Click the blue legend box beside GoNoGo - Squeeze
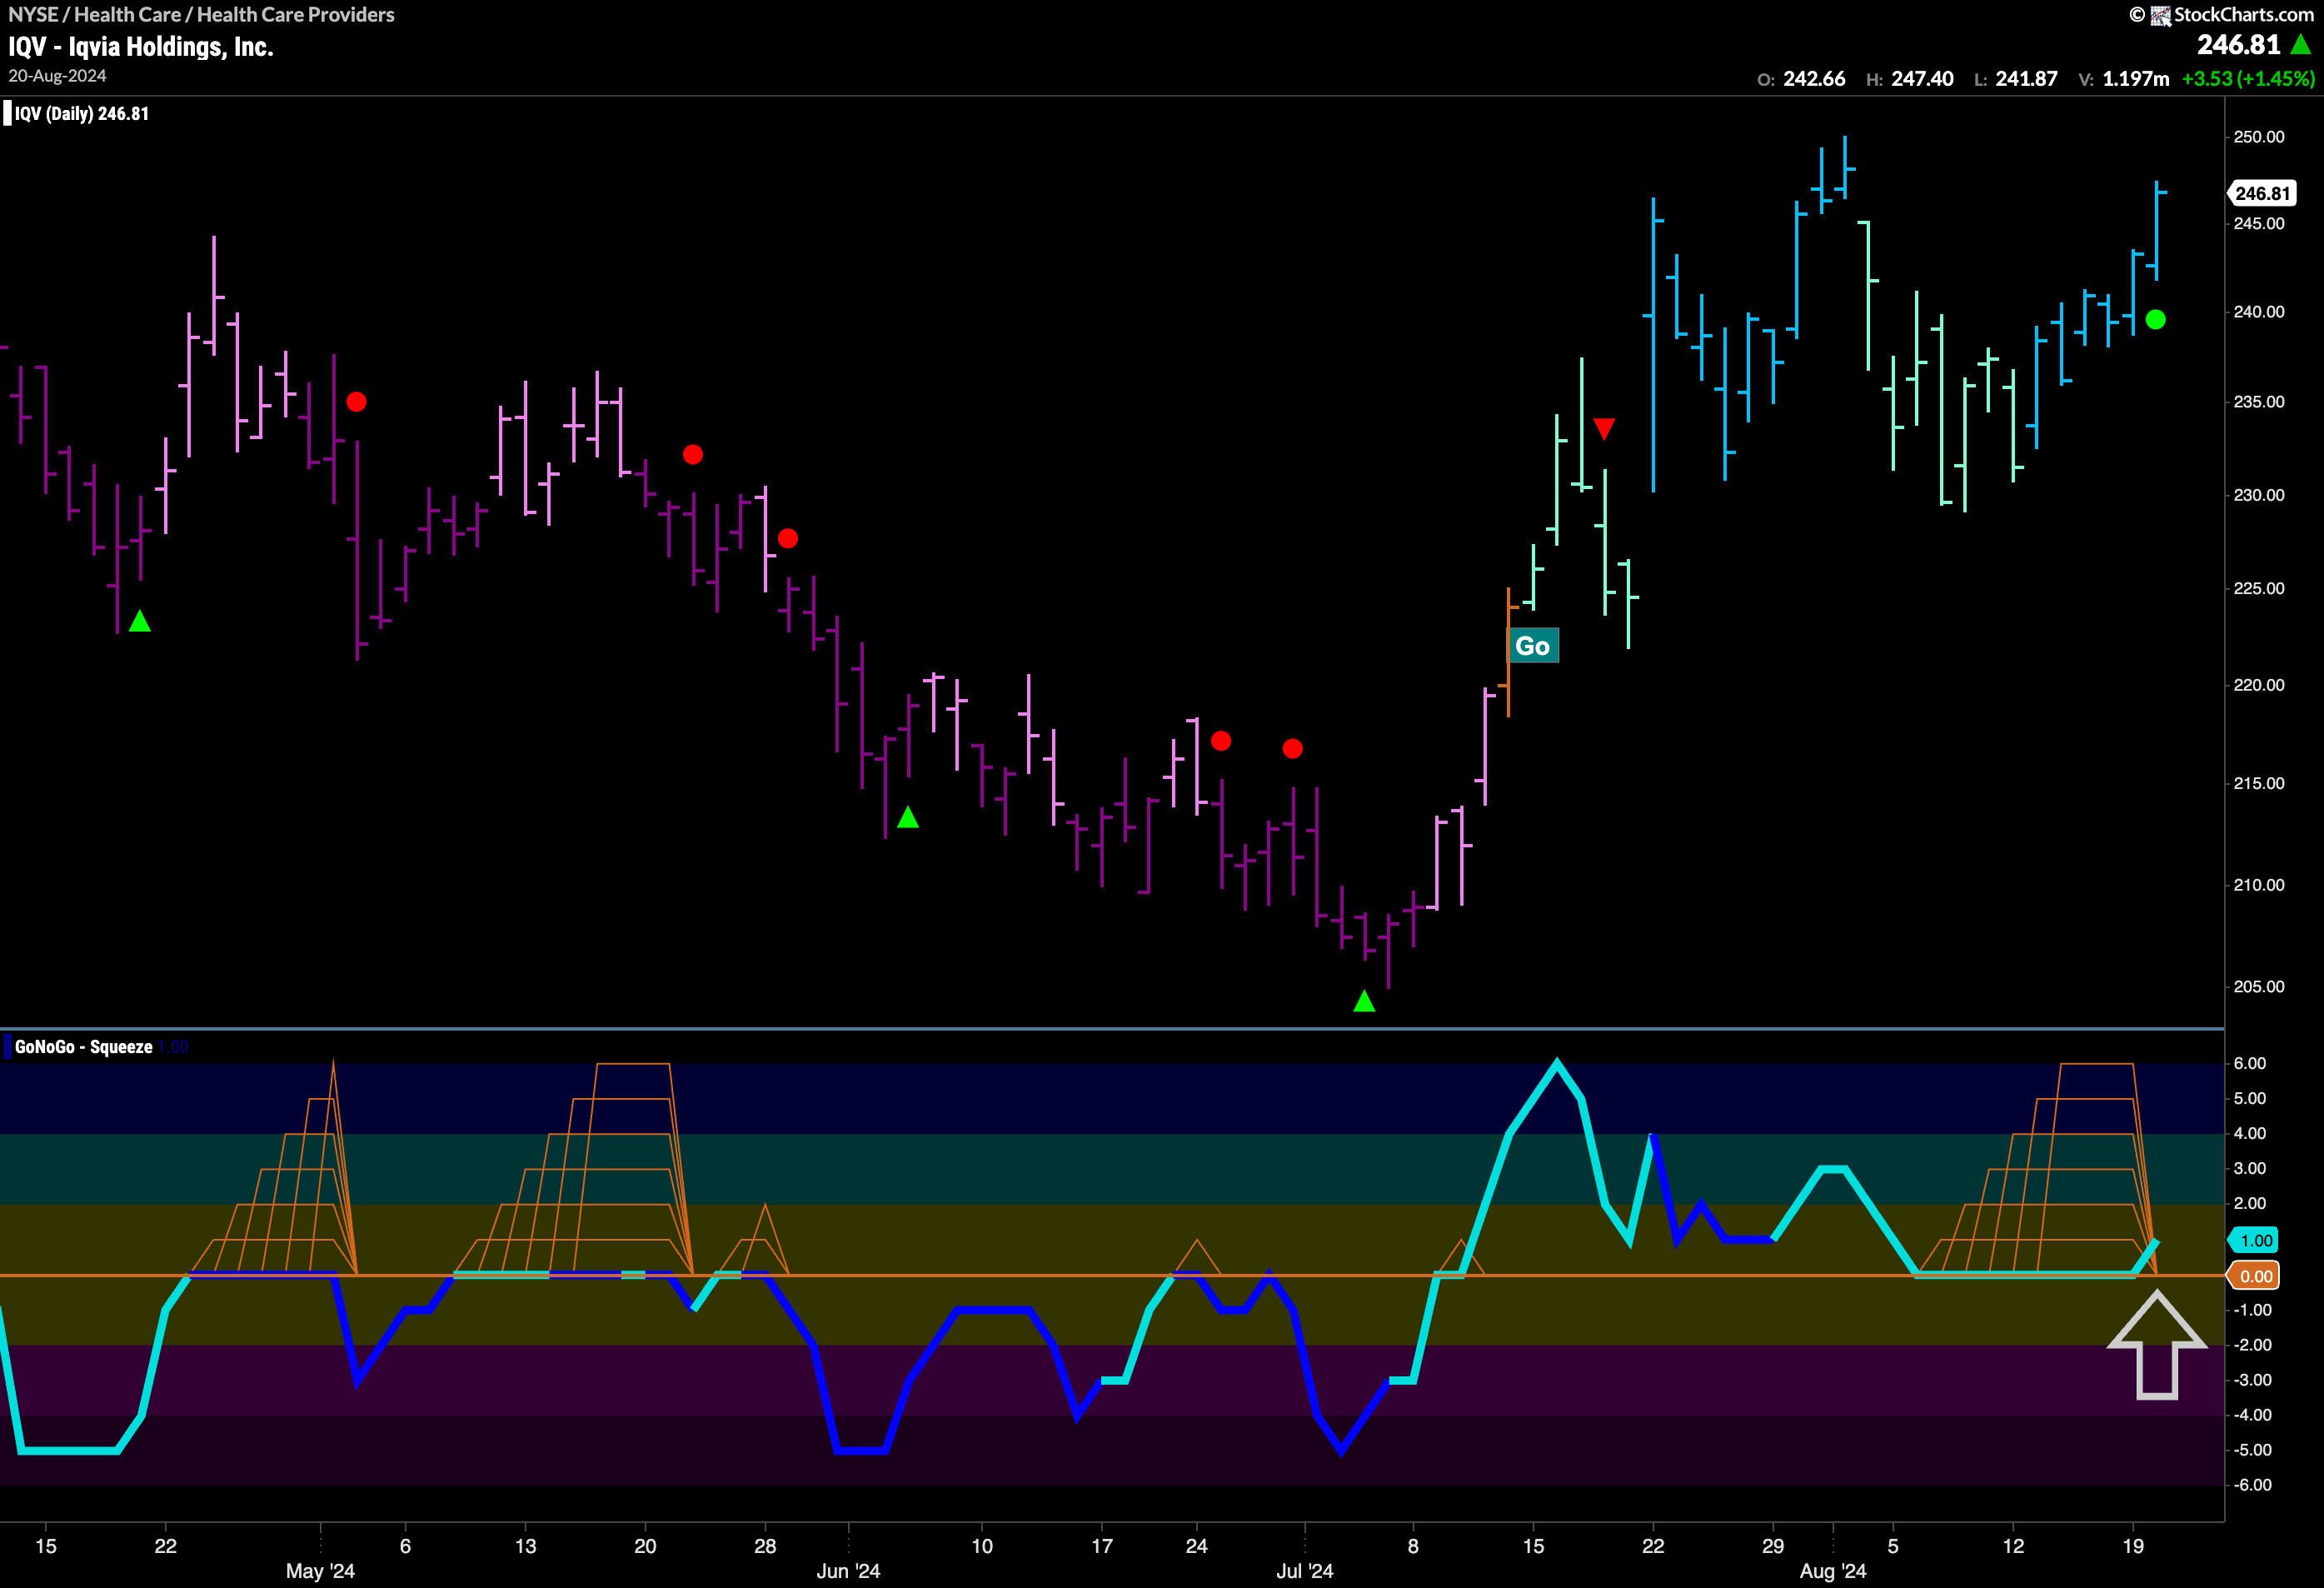 tap(7, 1047)
